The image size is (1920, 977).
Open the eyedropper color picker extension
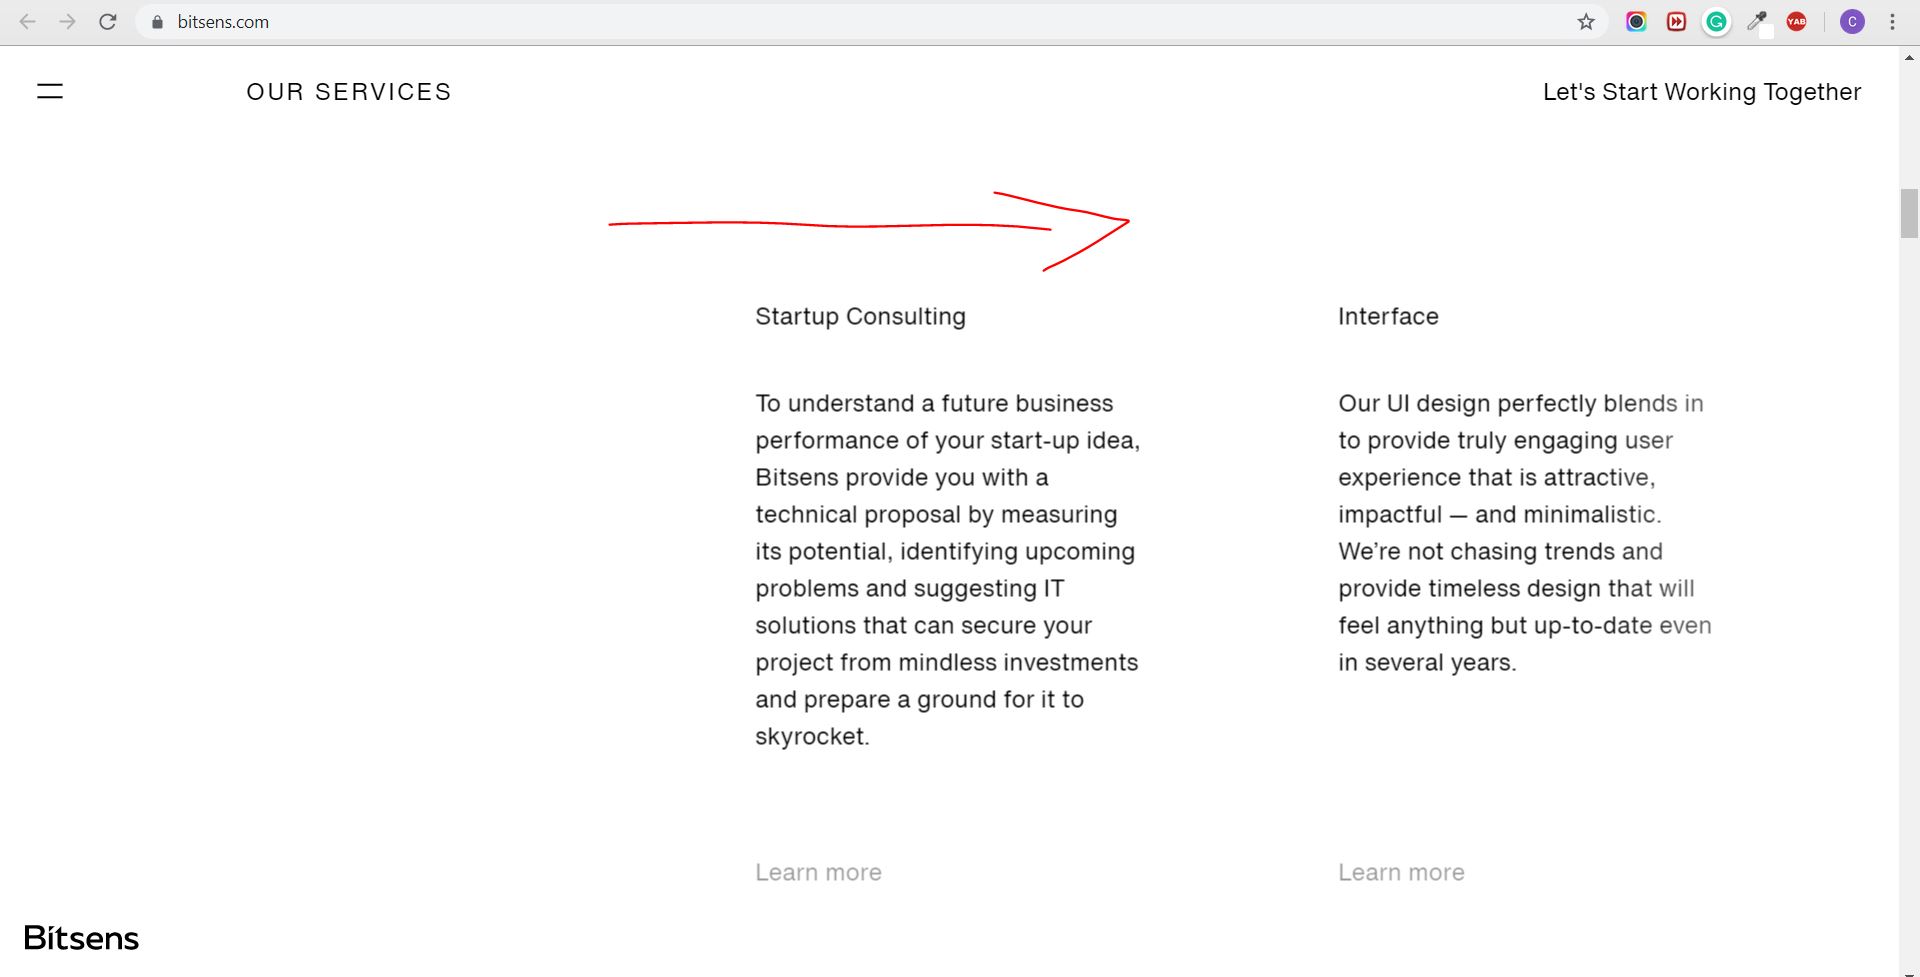pyautogui.click(x=1757, y=22)
